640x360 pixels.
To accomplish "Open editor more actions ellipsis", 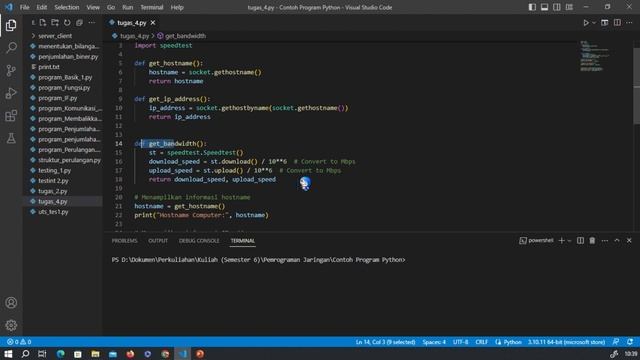I will (629, 23).
